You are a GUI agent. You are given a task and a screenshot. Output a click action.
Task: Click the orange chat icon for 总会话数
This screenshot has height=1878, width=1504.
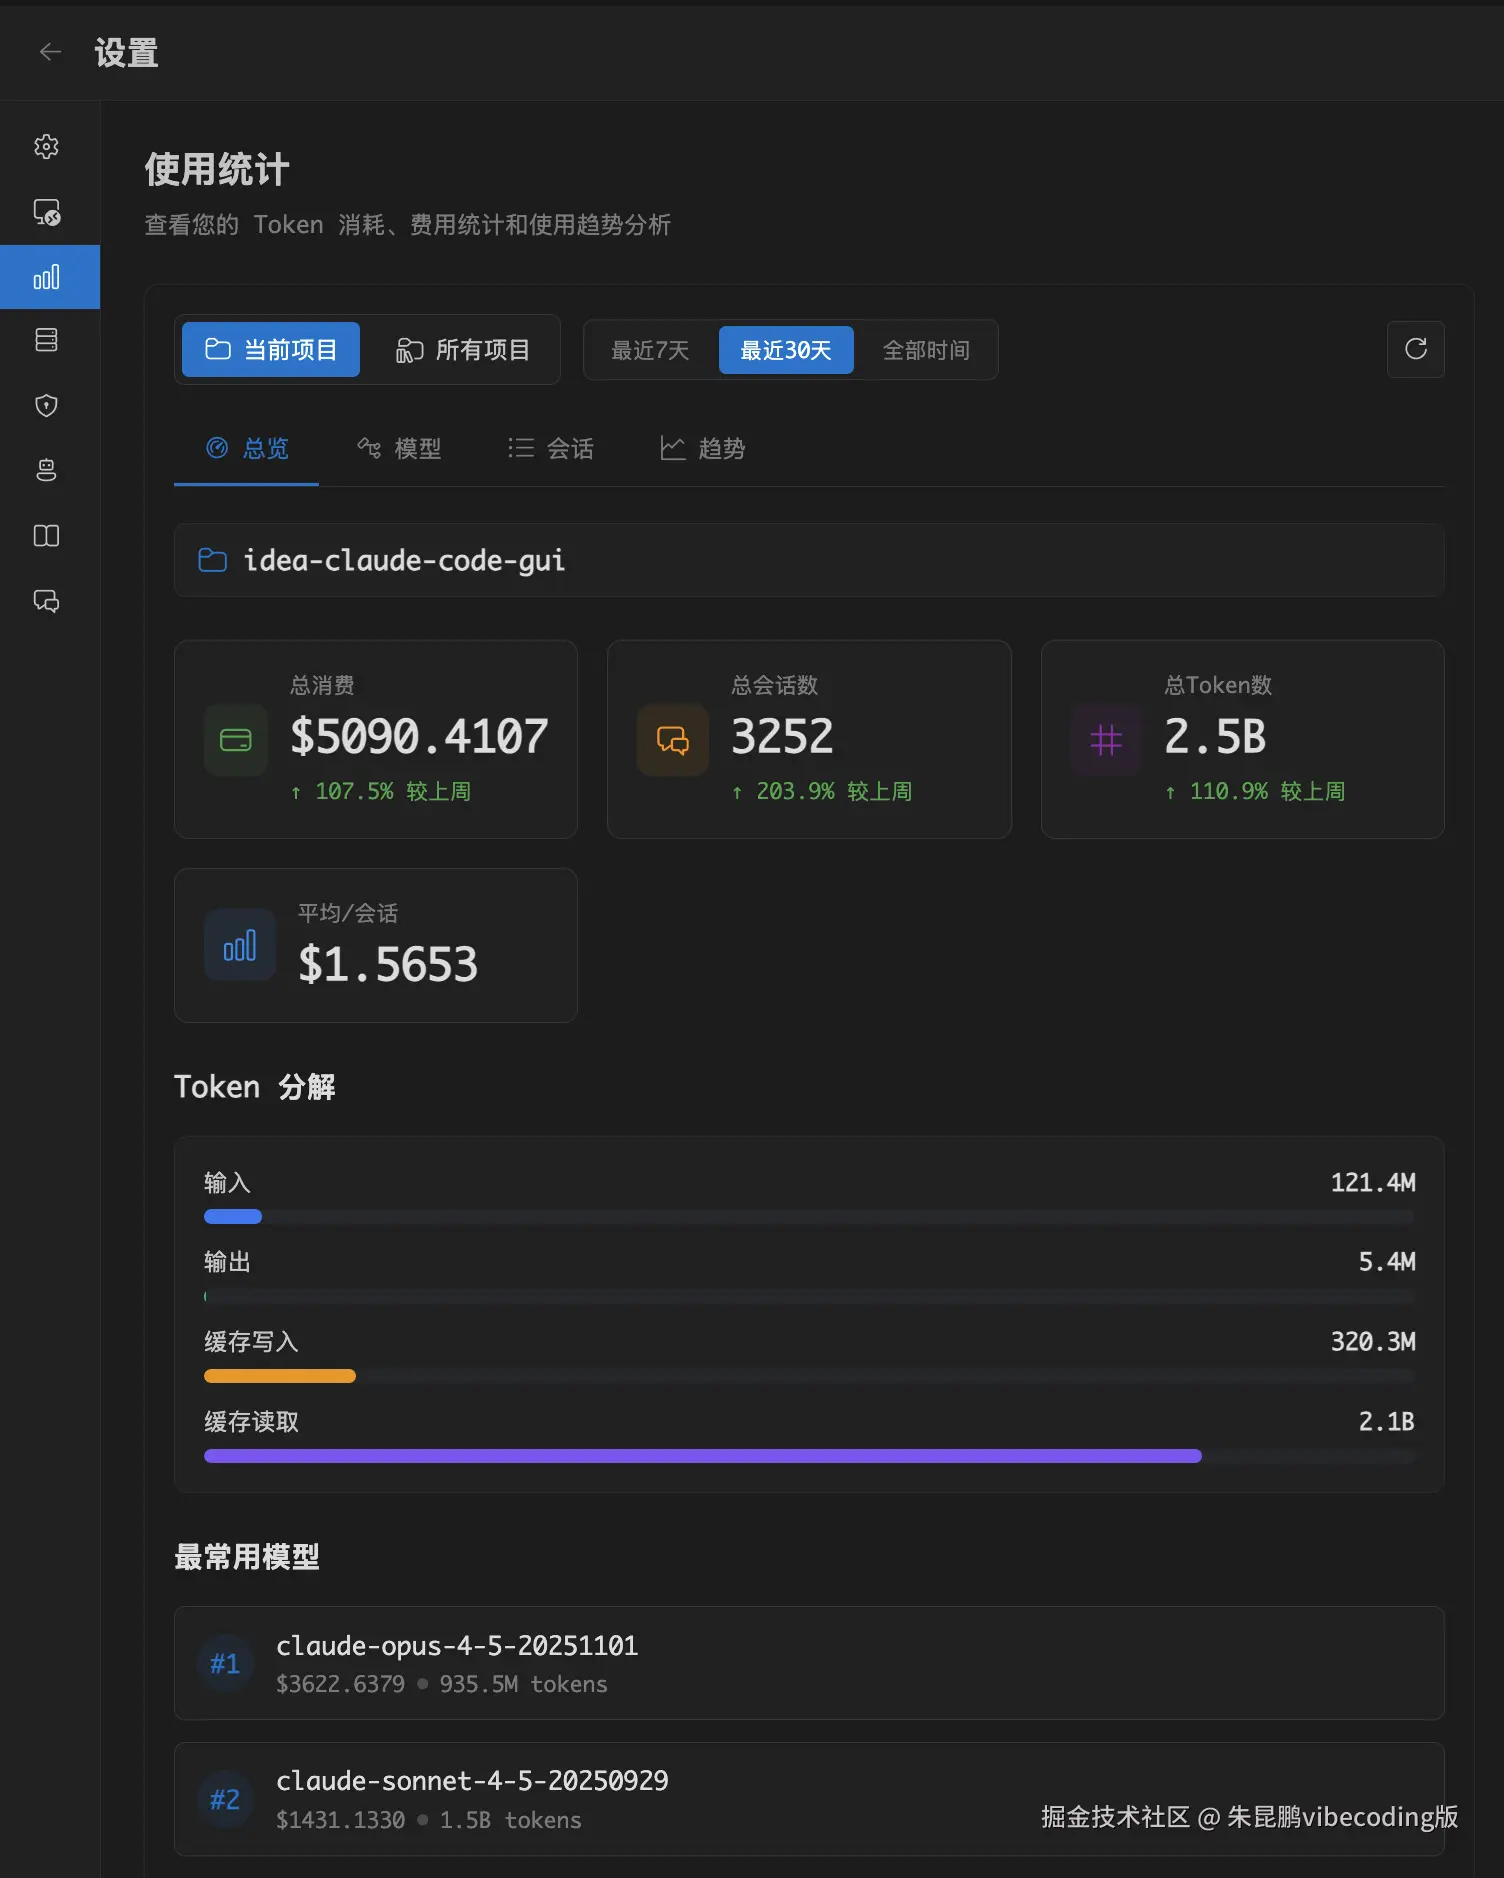click(672, 740)
